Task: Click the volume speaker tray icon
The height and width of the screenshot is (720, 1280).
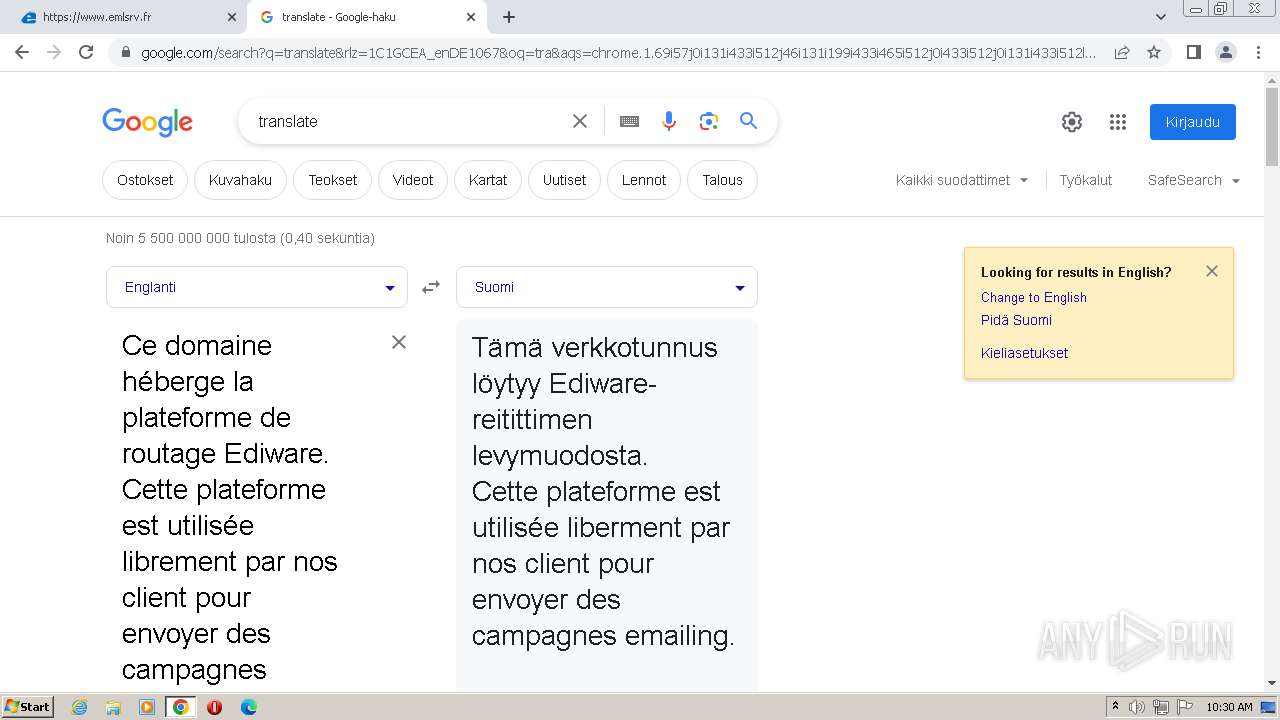Action: point(1137,707)
